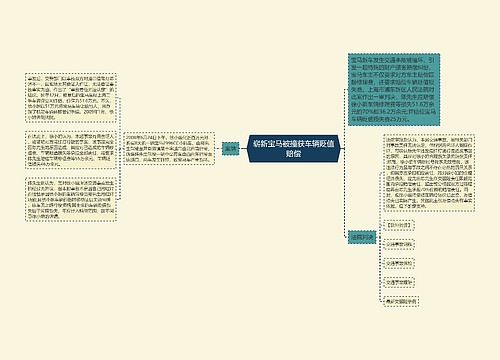Select the note beginning 陈先生则认为

71,199
